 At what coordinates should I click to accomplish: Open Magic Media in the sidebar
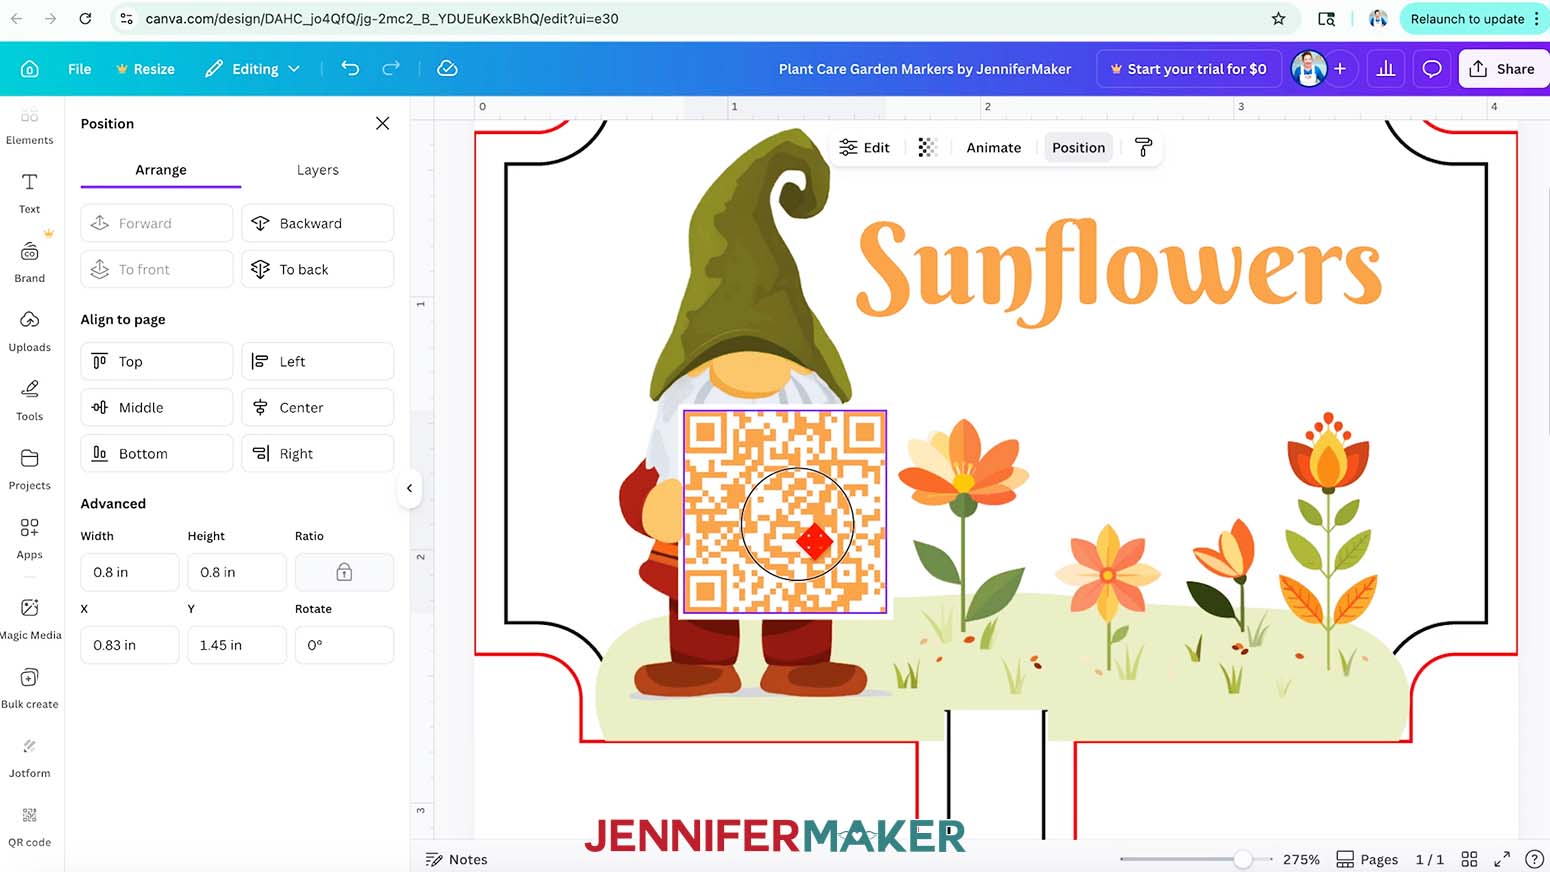pos(30,620)
